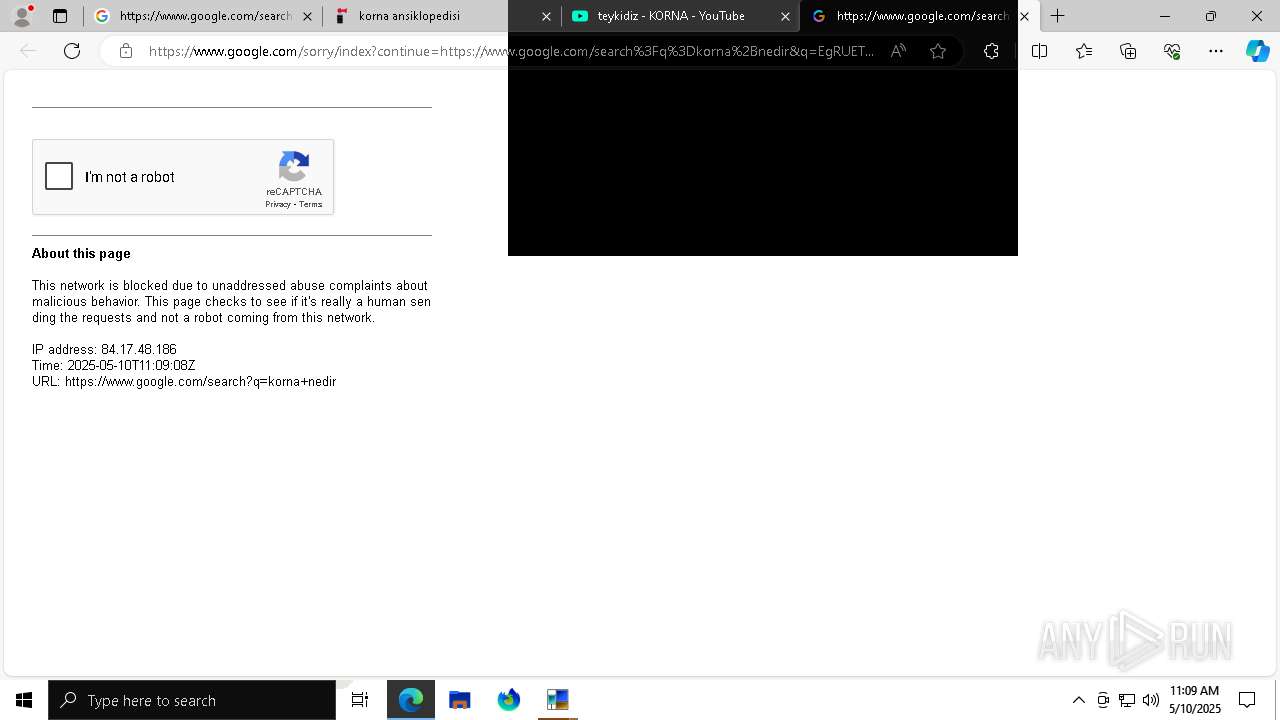Viewport: 1280px width, 720px height.
Task: Click the reCAPTCHA logo
Action: [294, 167]
